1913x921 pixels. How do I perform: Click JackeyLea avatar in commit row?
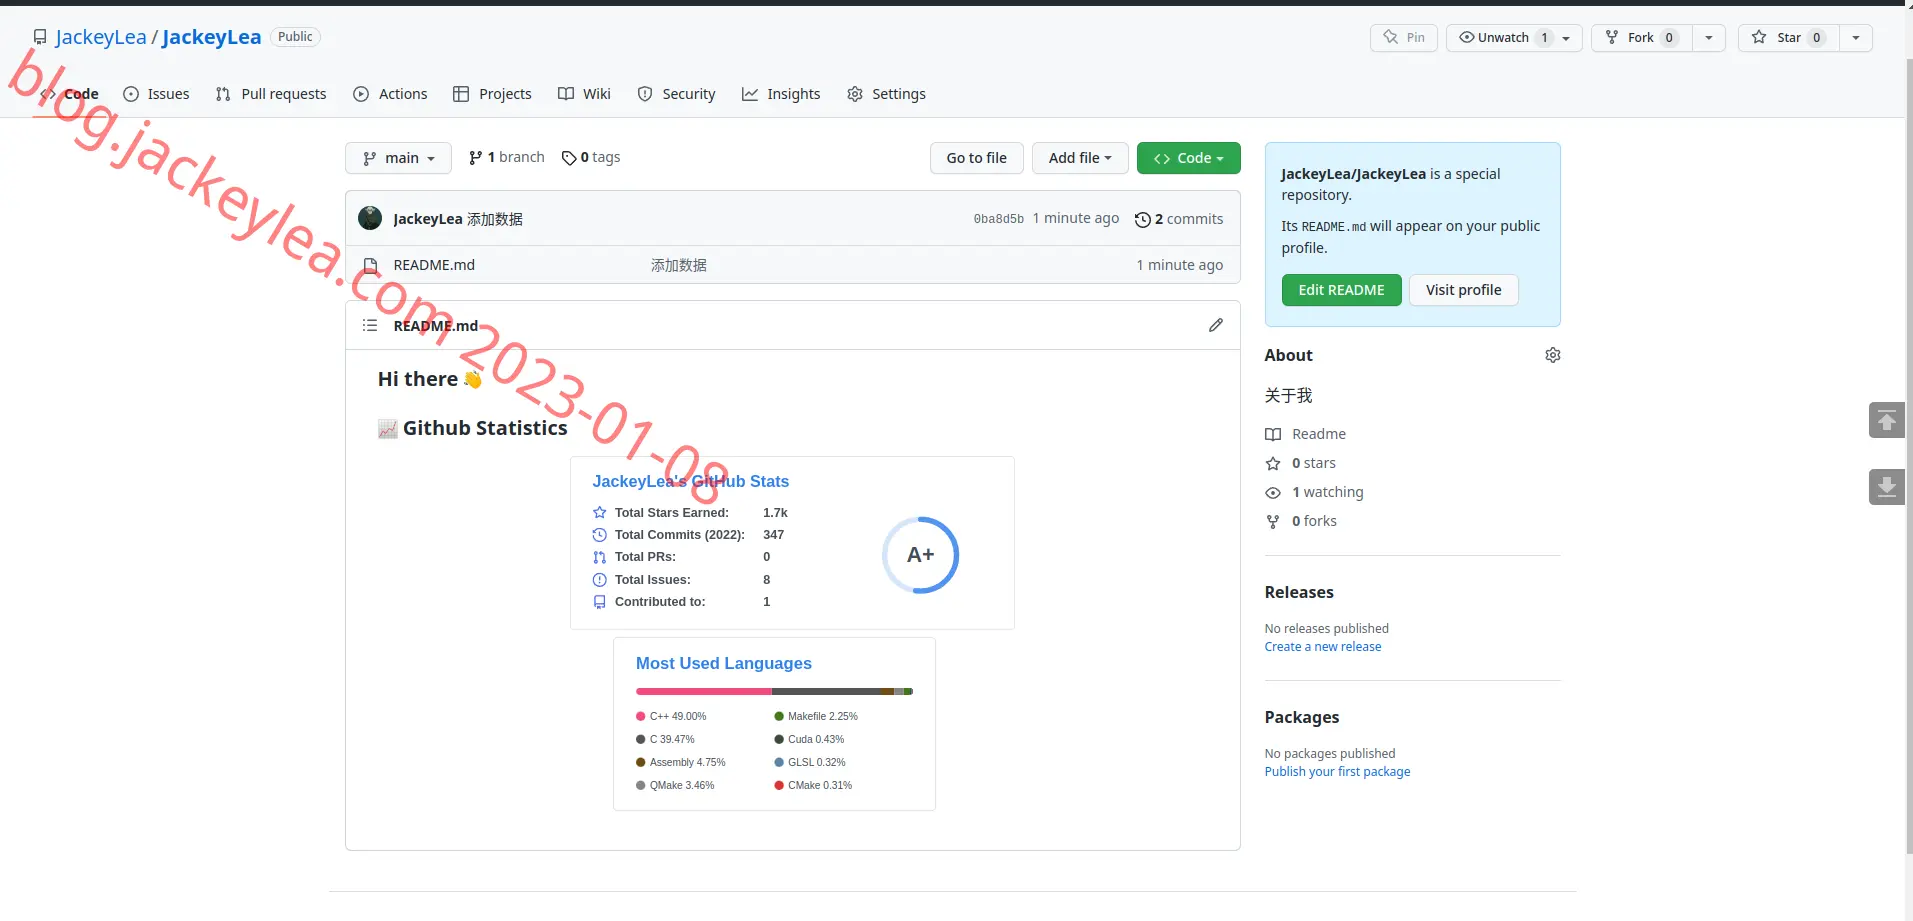coord(370,218)
